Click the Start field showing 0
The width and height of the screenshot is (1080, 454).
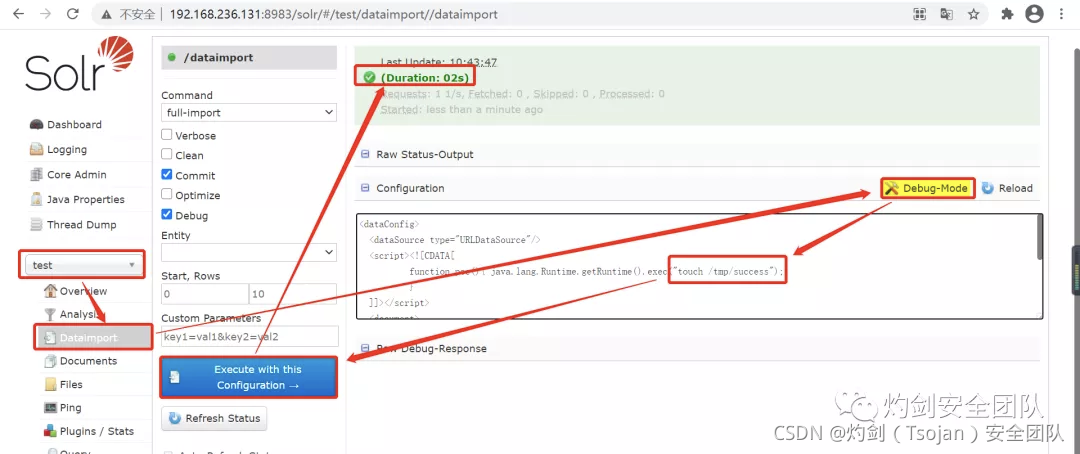(205, 294)
